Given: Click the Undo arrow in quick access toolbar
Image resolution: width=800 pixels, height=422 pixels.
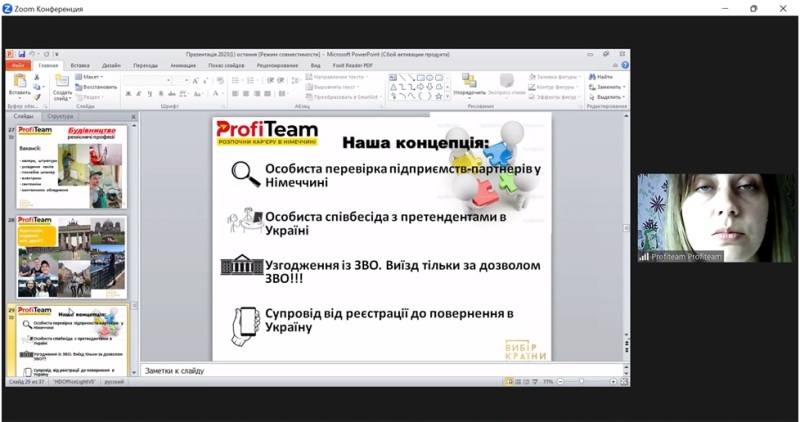Looking at the screenshot, I should coord(32,54).
